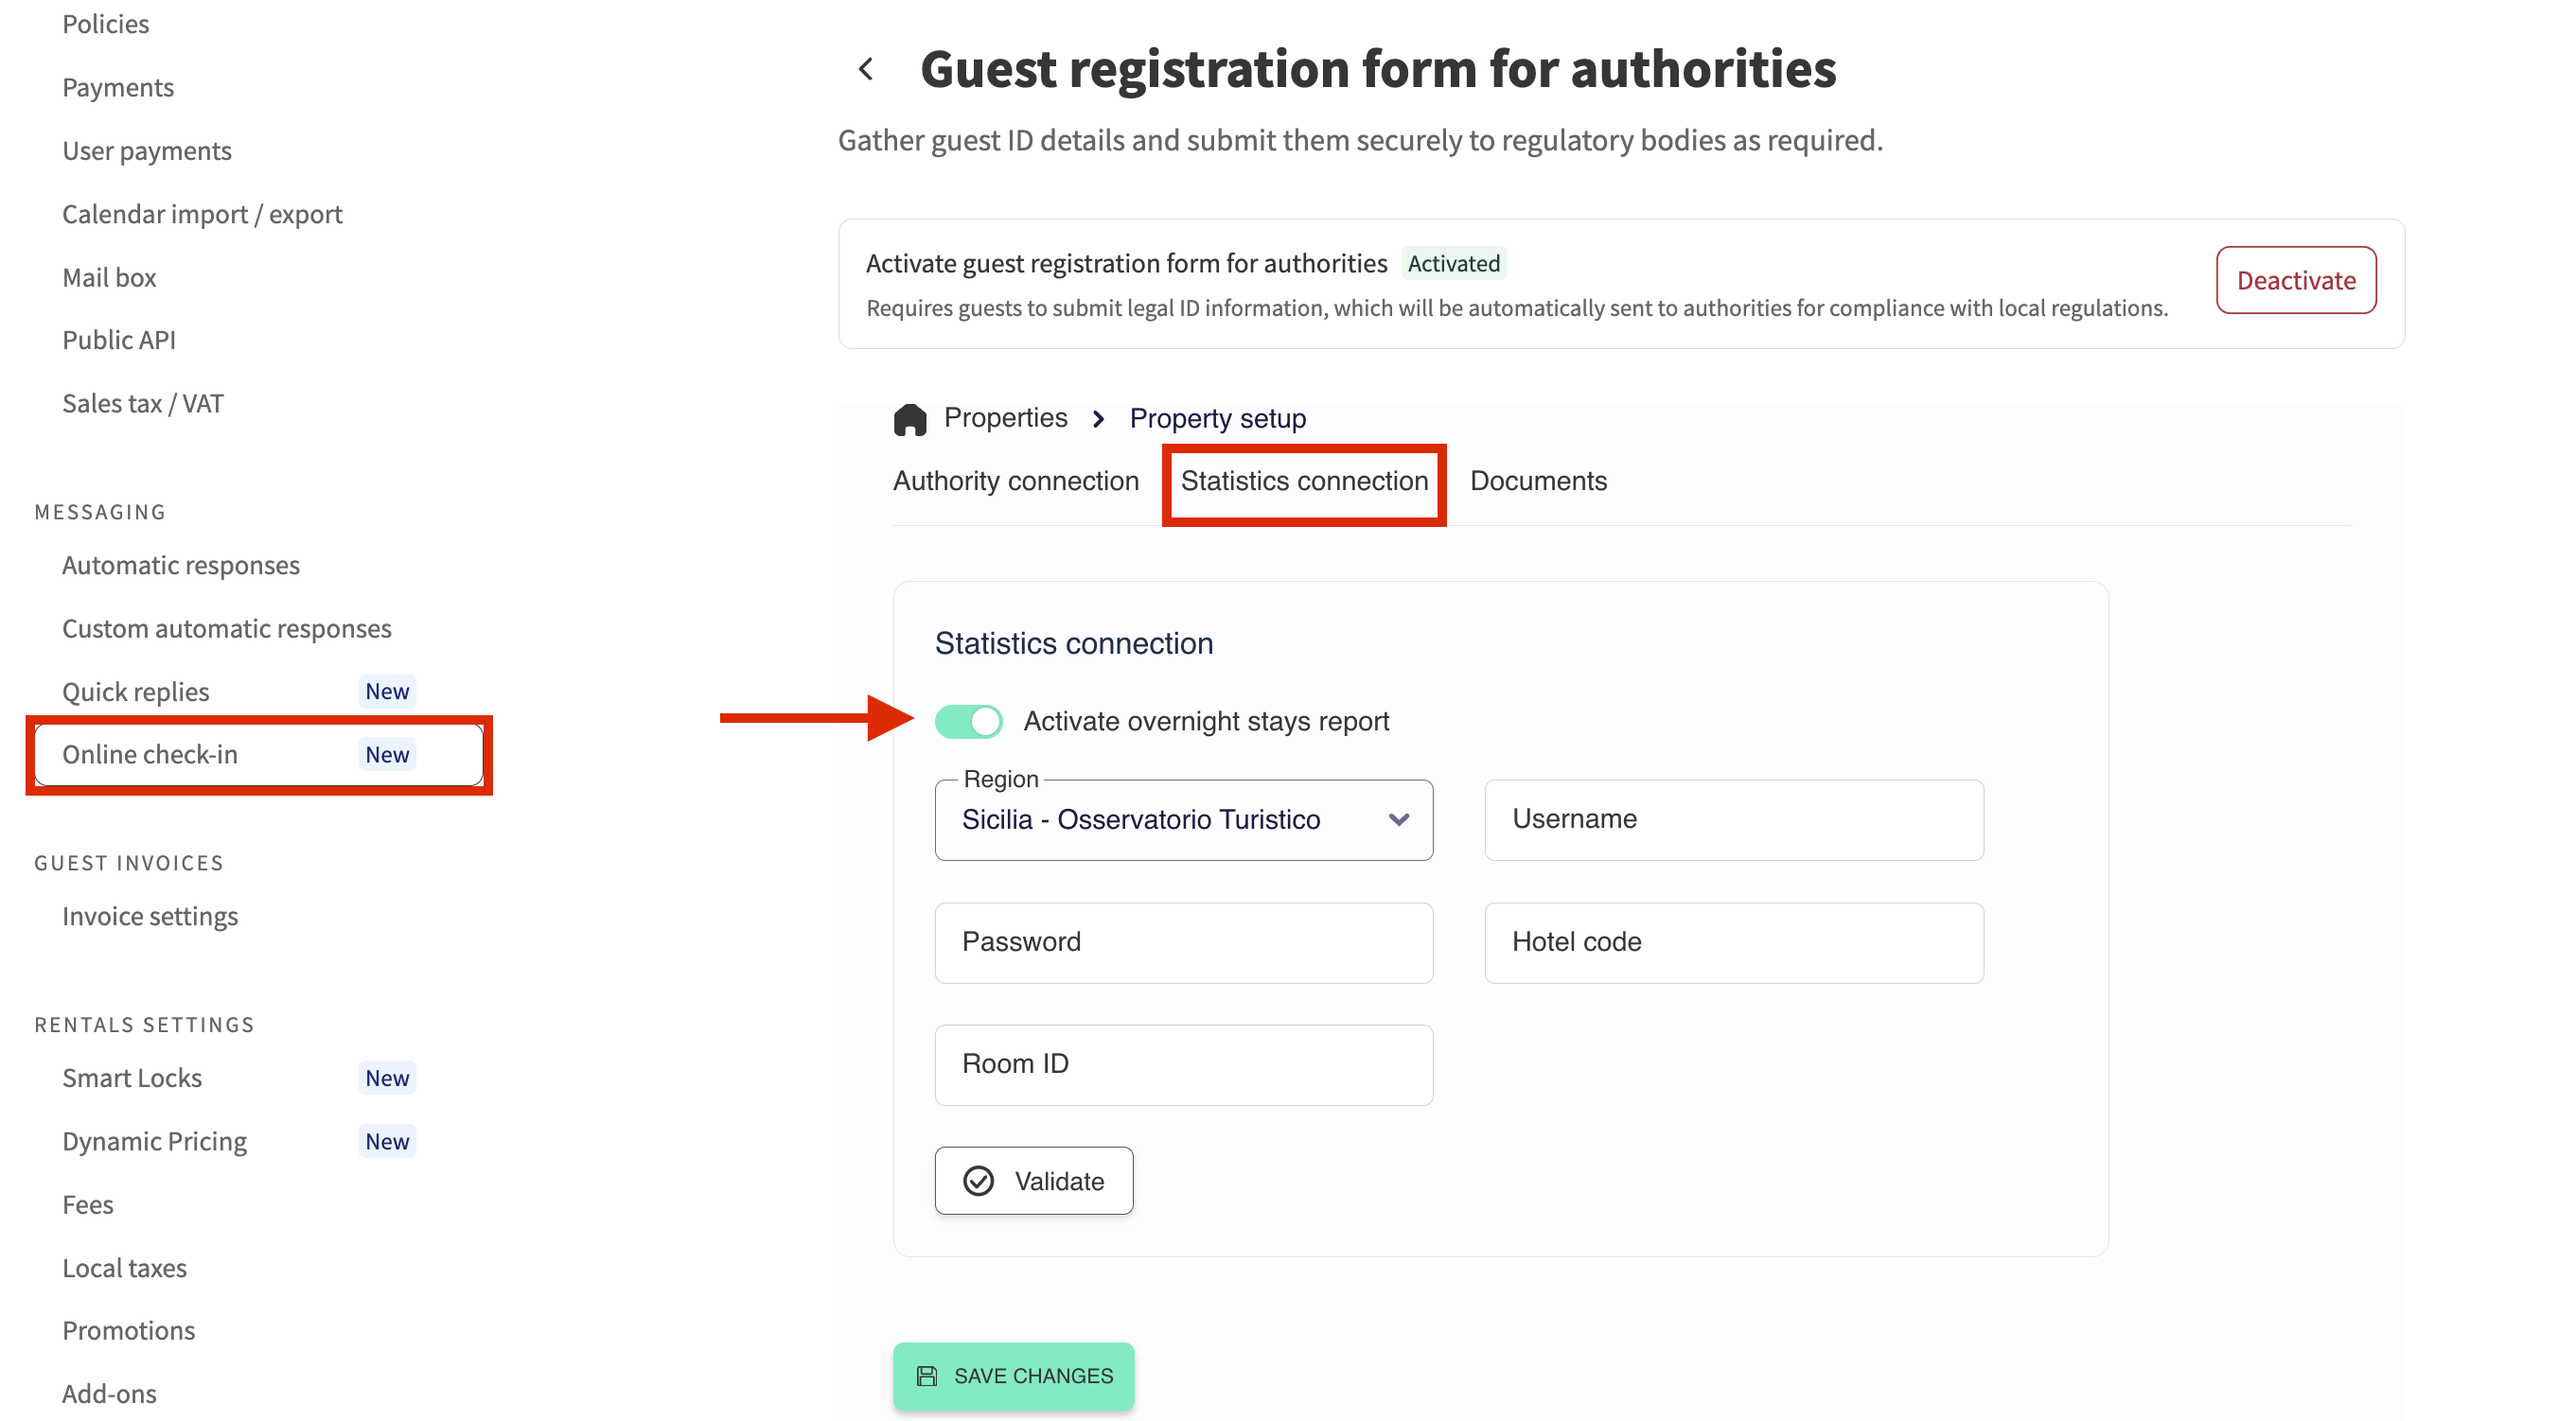Click the New badge beside Dynamic Pricing
Image resolution: width=2576 pixels, height=1421 pixels.
point(386,1141)
